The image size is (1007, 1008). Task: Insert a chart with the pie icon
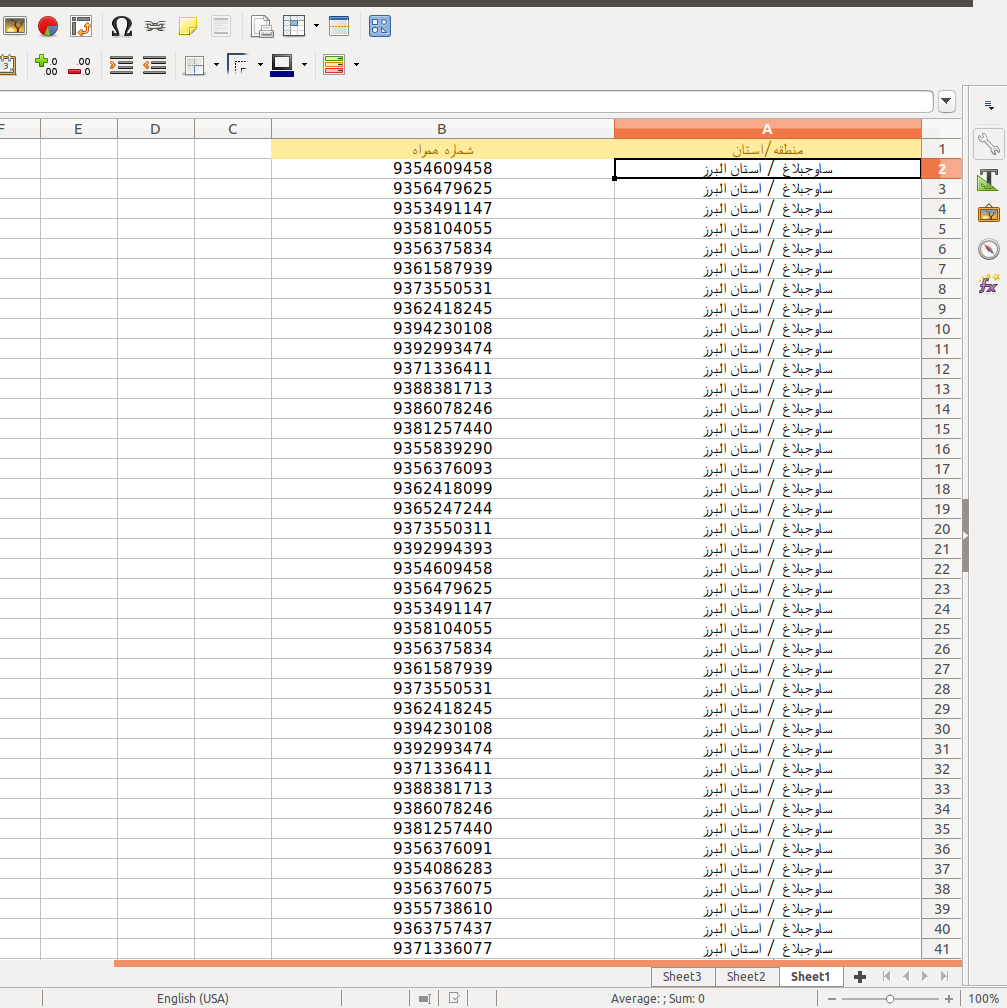click(x=48, y=26)
